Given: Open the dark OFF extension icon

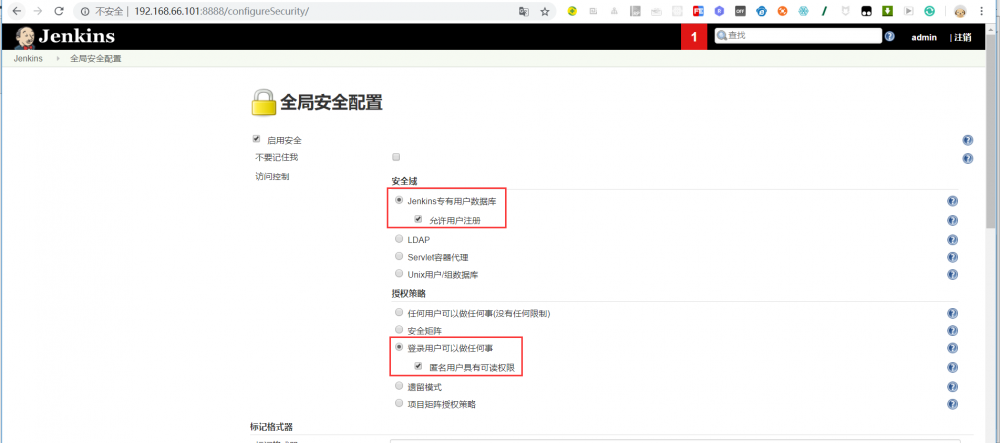Looking at the screenshot, I should click(x=740, y=11).
